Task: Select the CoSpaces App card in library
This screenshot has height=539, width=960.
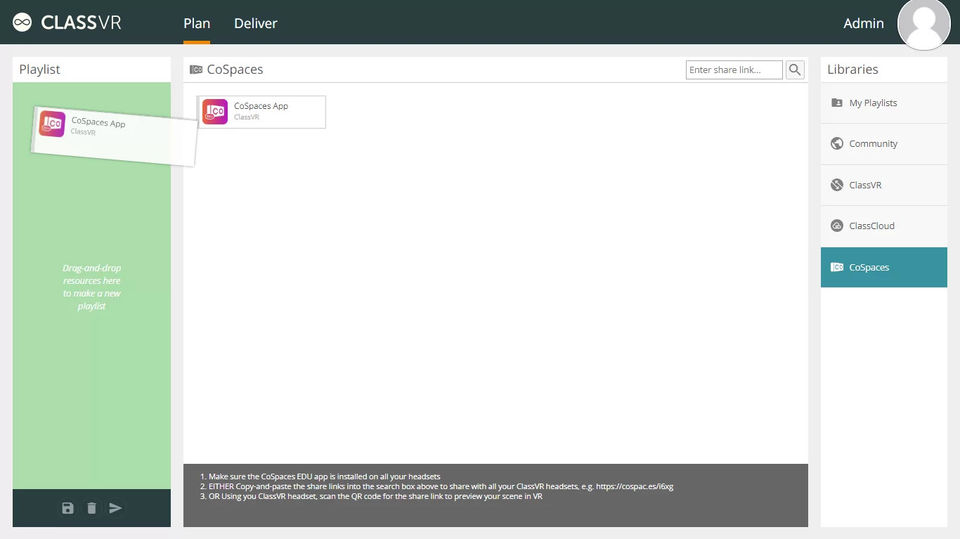Action: [x=261, y=111]
